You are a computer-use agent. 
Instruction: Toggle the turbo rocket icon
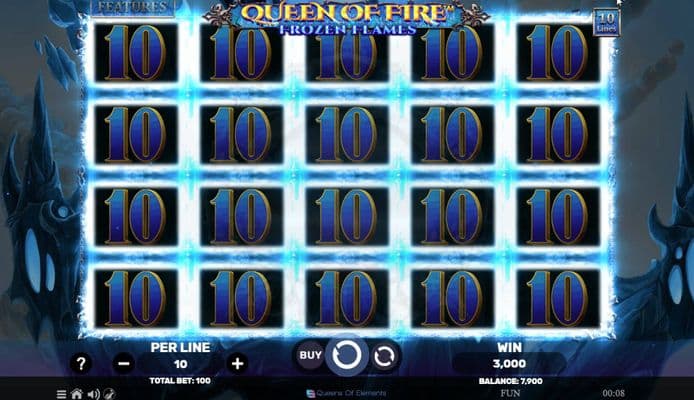109,394
